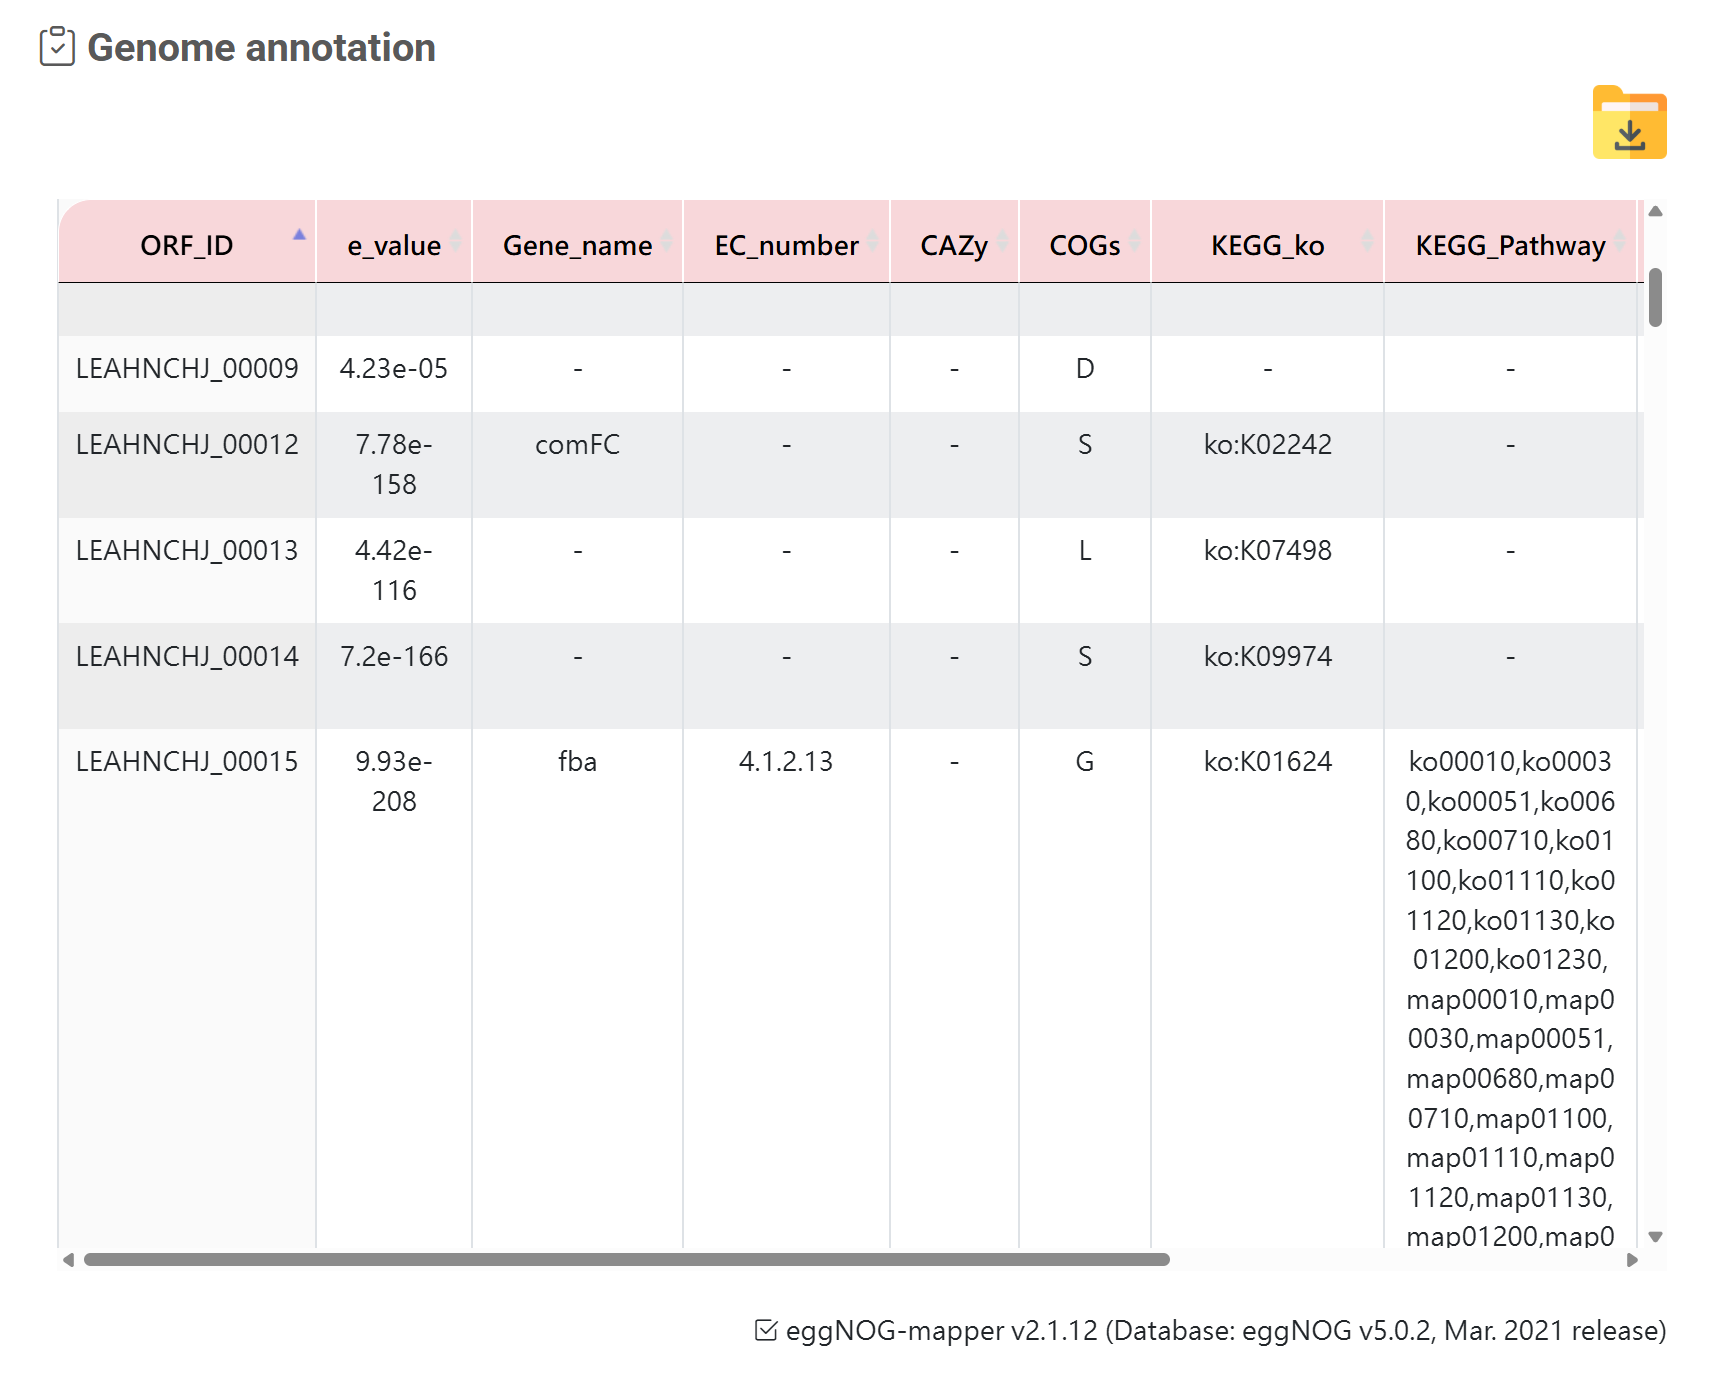Sort table by Gene_name column
This screenshot has width=1714, height=1387.
click(x=577, y=245)
